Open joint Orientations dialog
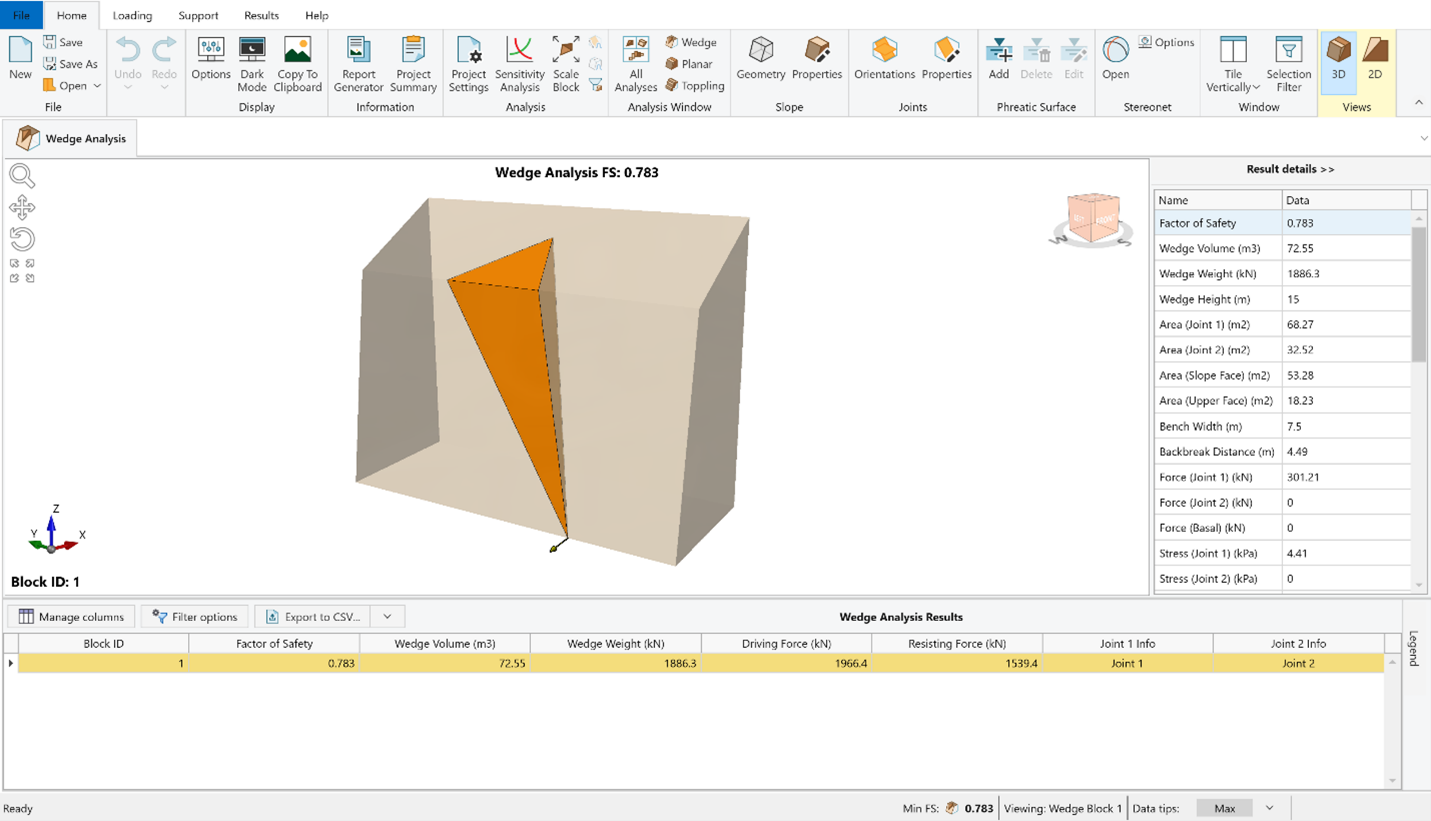Viewport: 1431px width, 821px height. (x=884, y=60)
